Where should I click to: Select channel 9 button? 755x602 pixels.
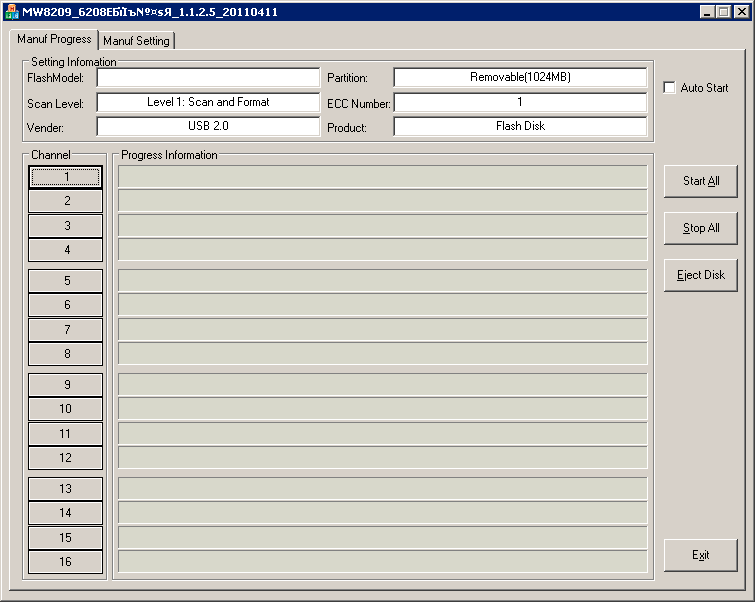pos(65,385)
